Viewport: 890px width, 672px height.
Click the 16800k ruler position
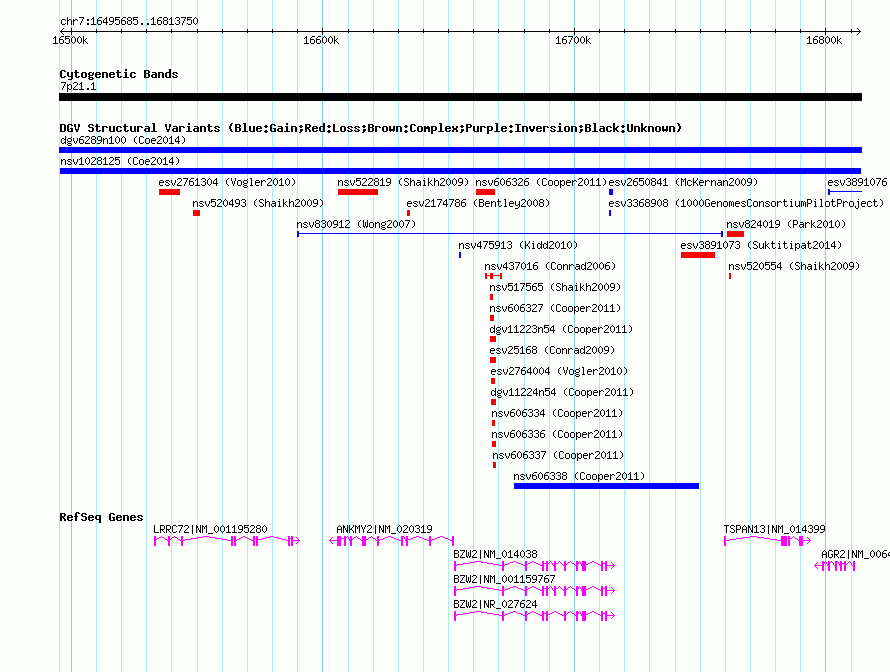[824, 40]
